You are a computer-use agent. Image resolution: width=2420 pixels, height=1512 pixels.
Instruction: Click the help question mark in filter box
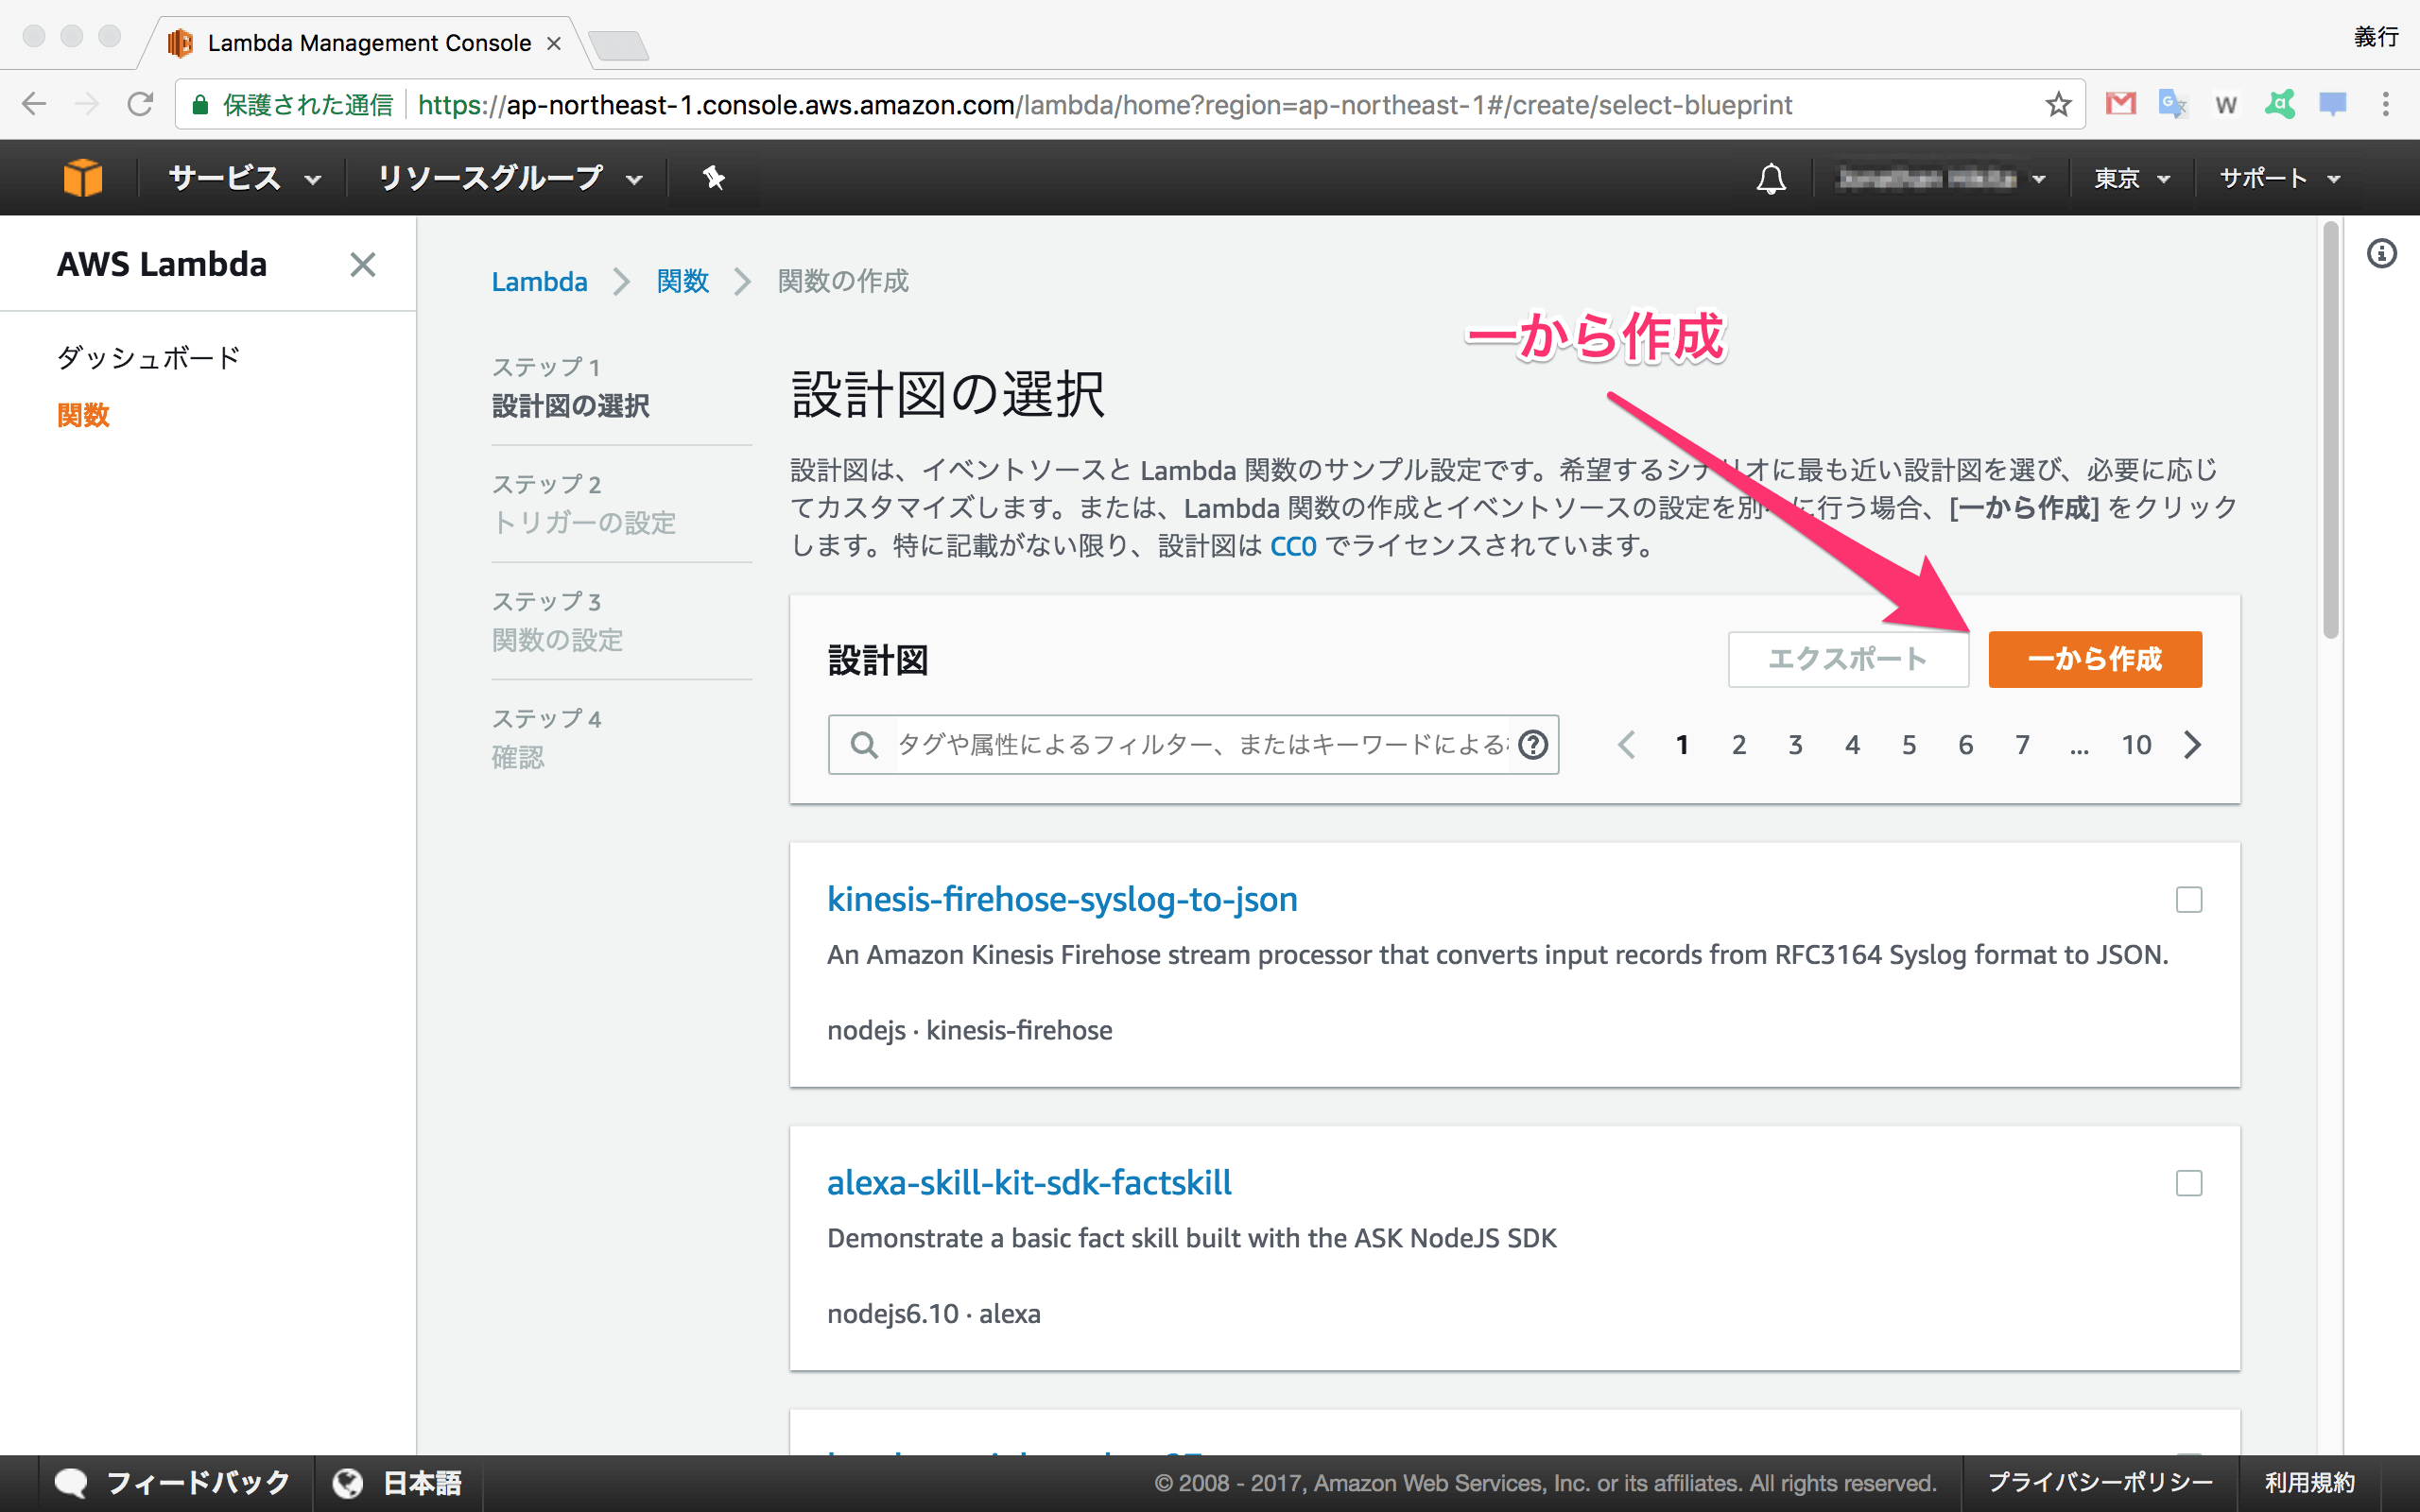1532,745
